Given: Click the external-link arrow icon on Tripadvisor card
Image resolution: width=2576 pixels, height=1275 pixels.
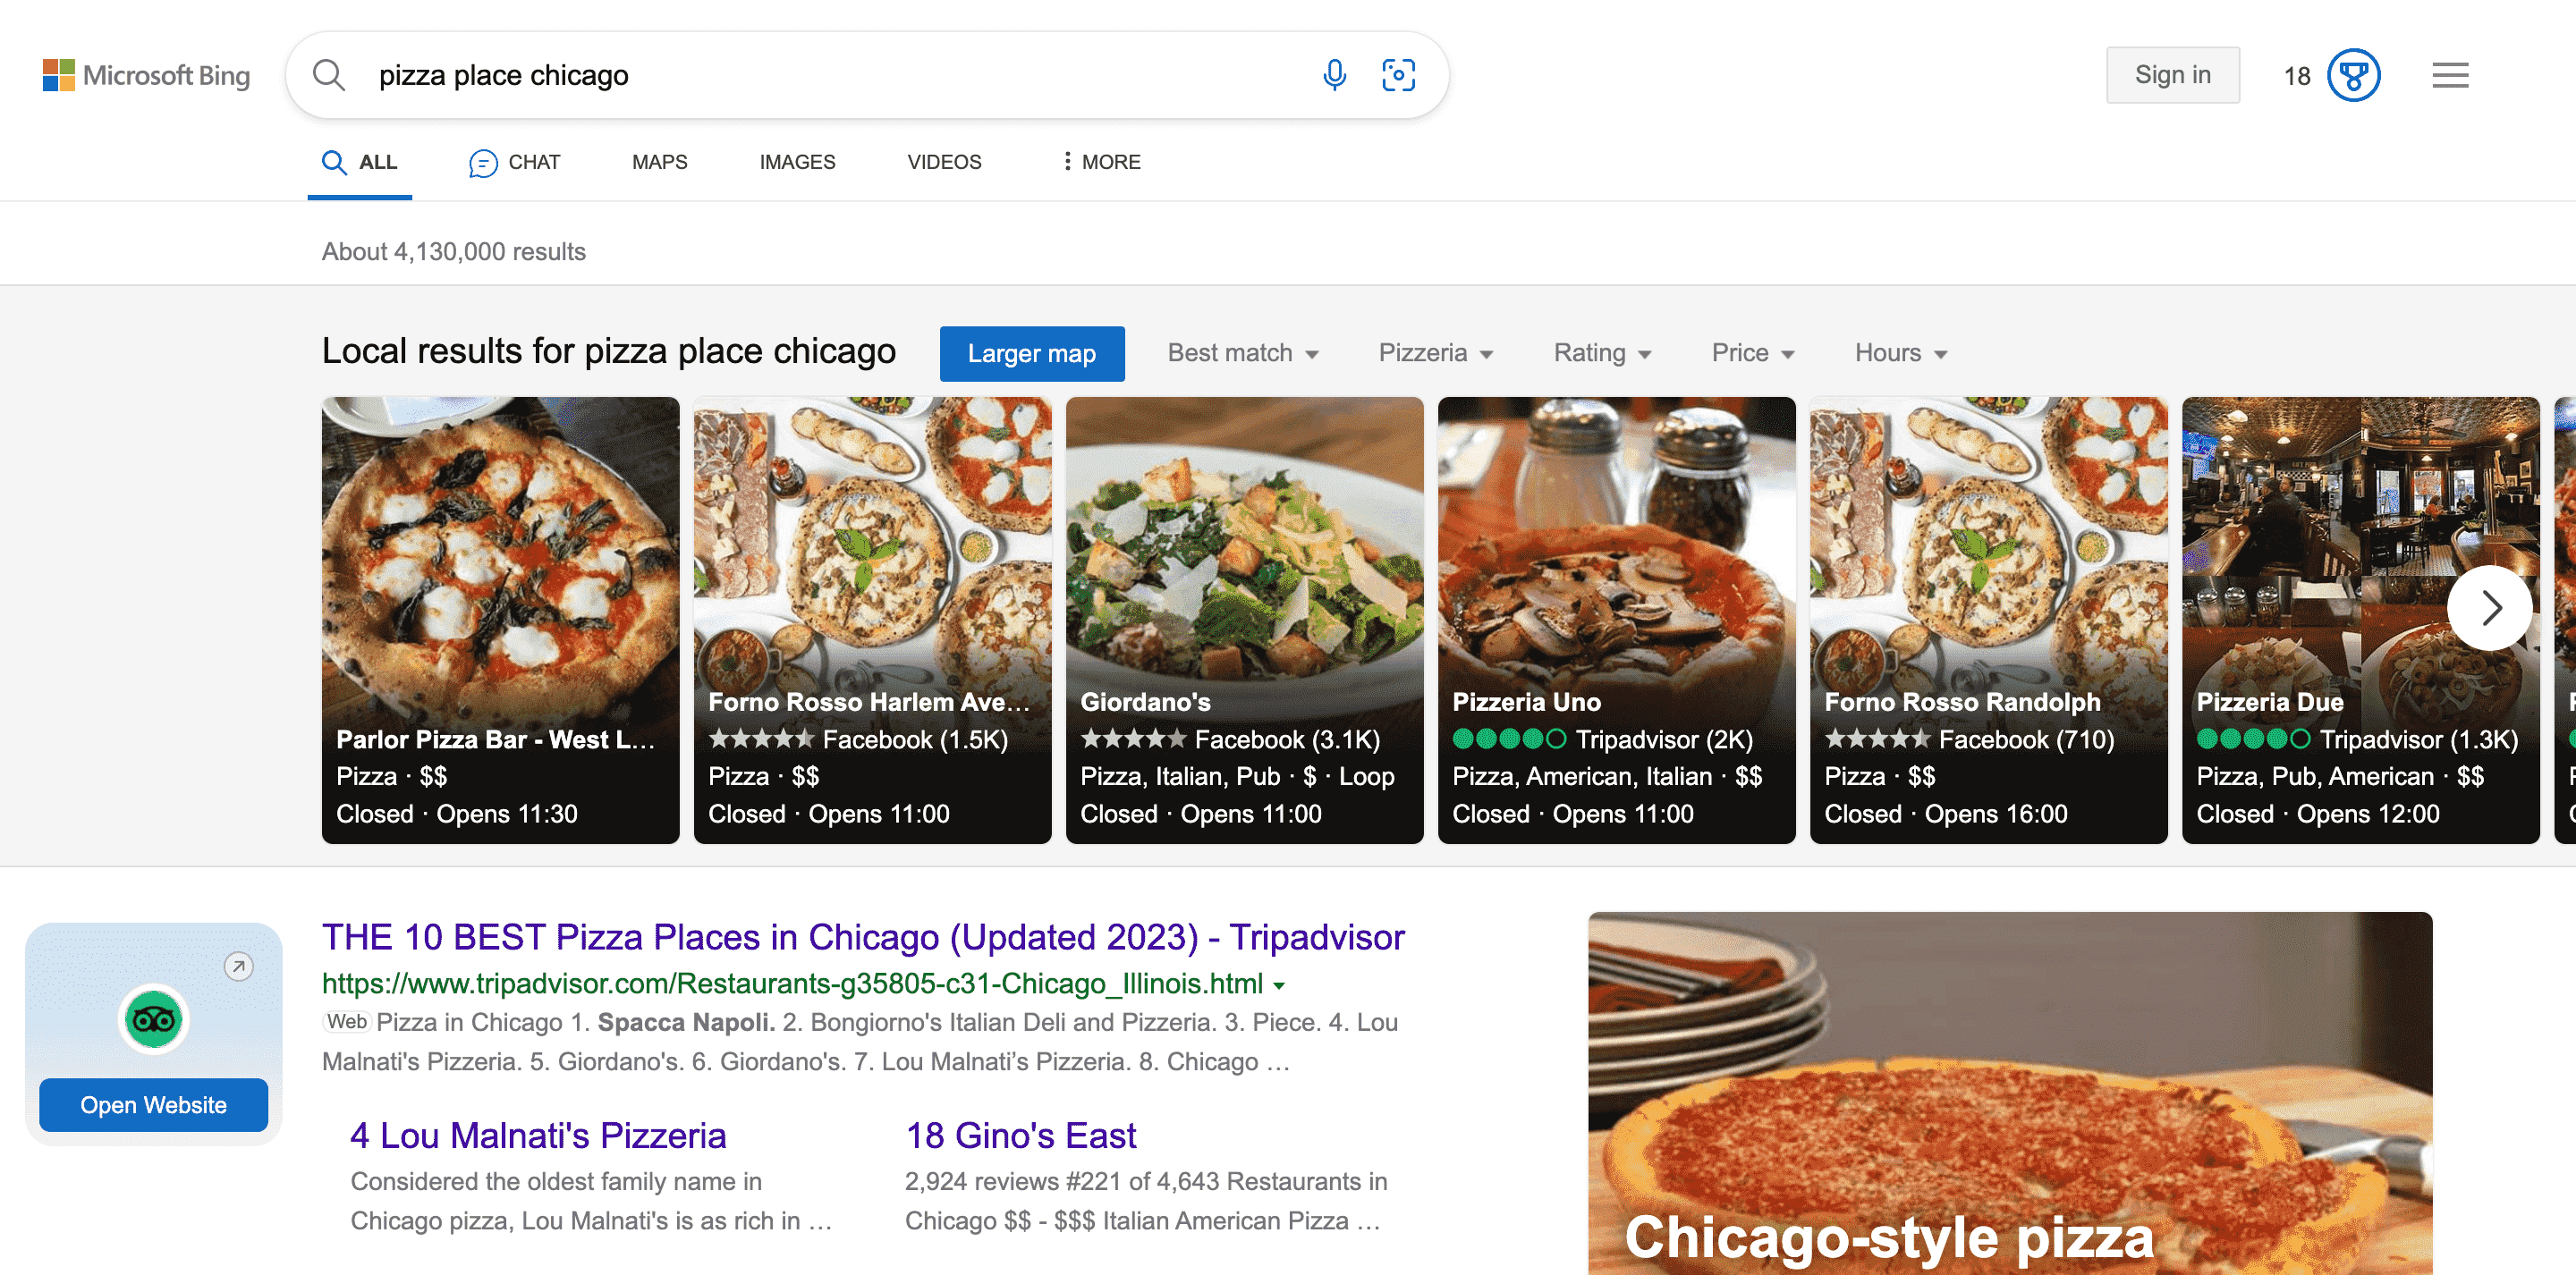Looking at the screenshot, I should click(x=238, y=966).
